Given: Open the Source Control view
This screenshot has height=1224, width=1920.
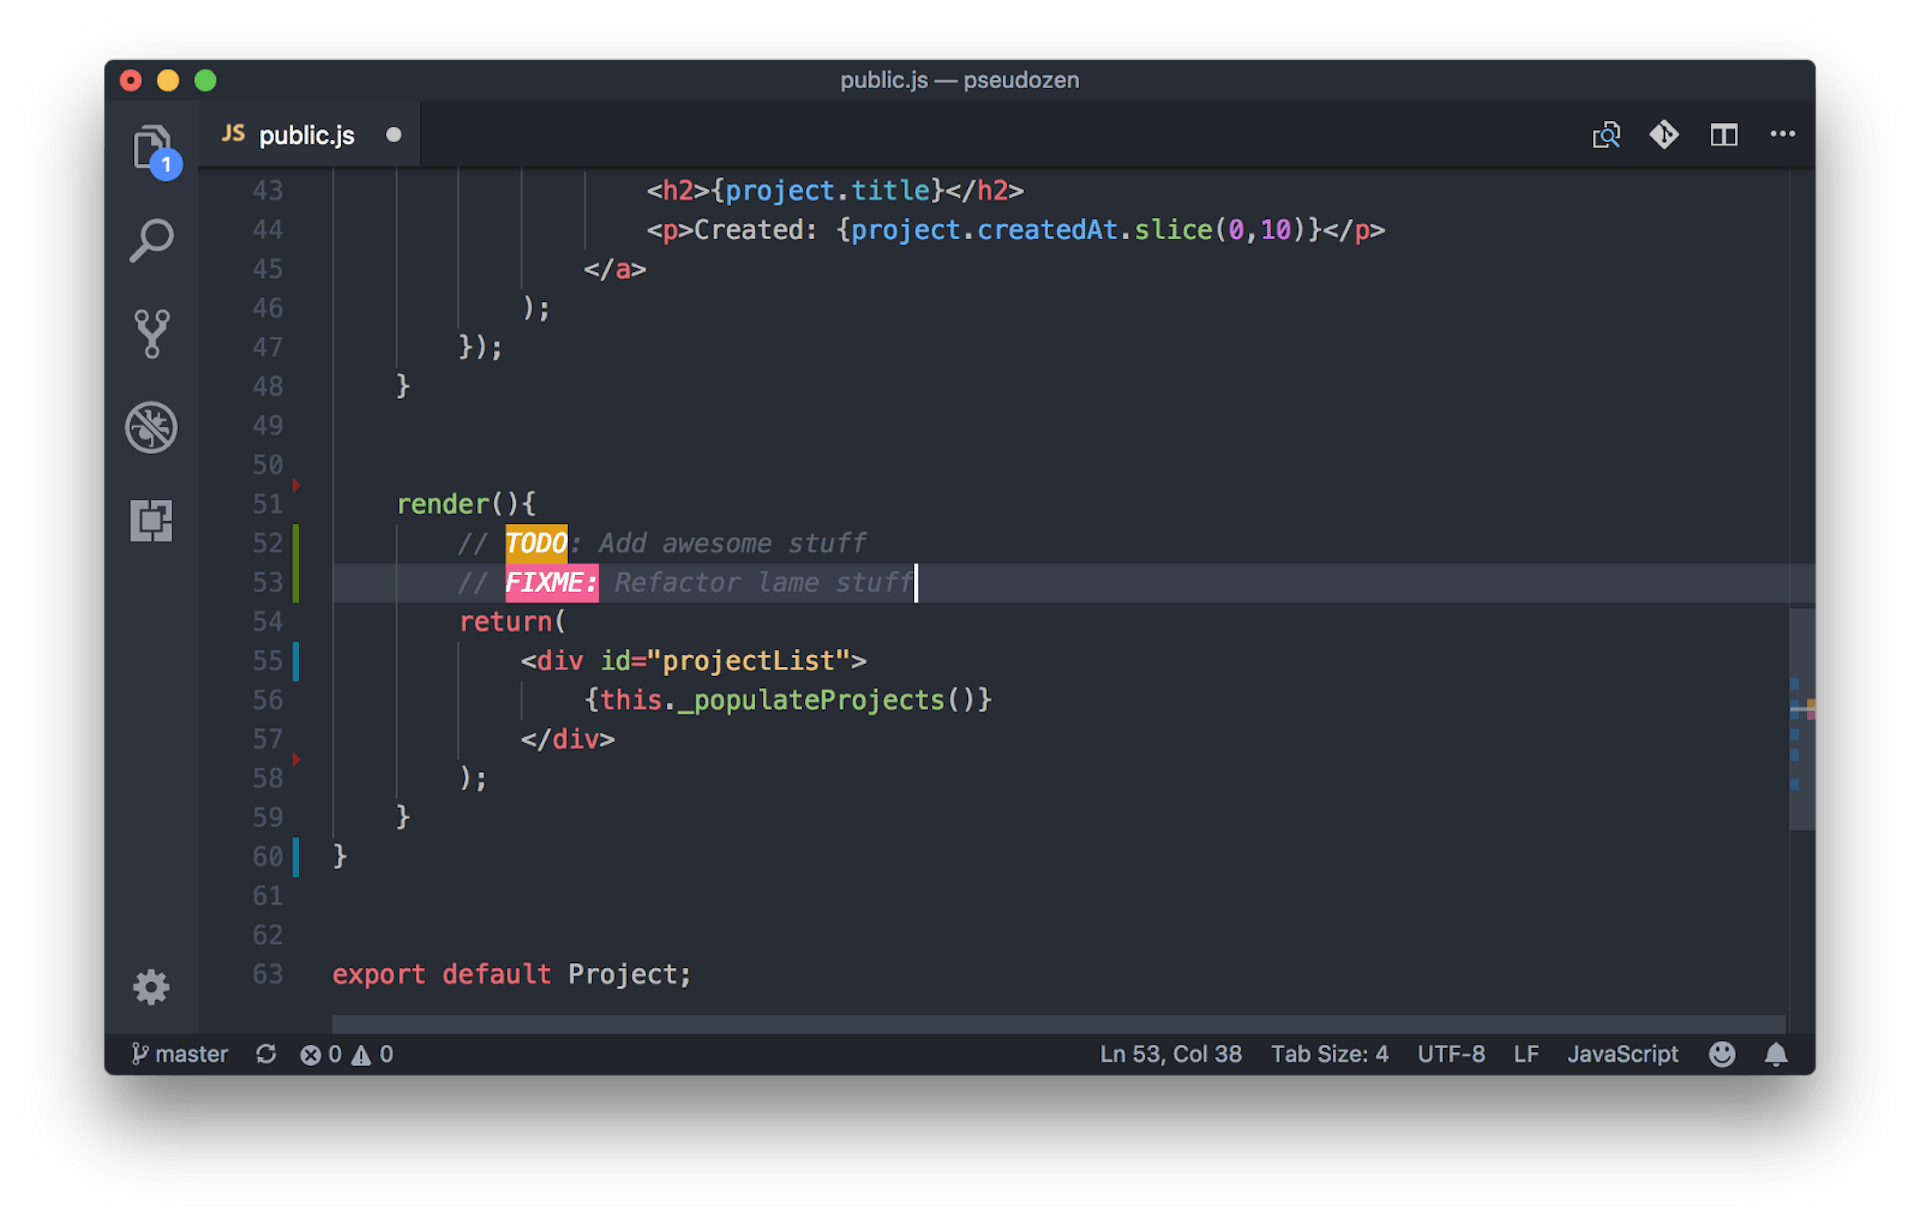Looking at the screenshot, I should (x=151, y=333).
